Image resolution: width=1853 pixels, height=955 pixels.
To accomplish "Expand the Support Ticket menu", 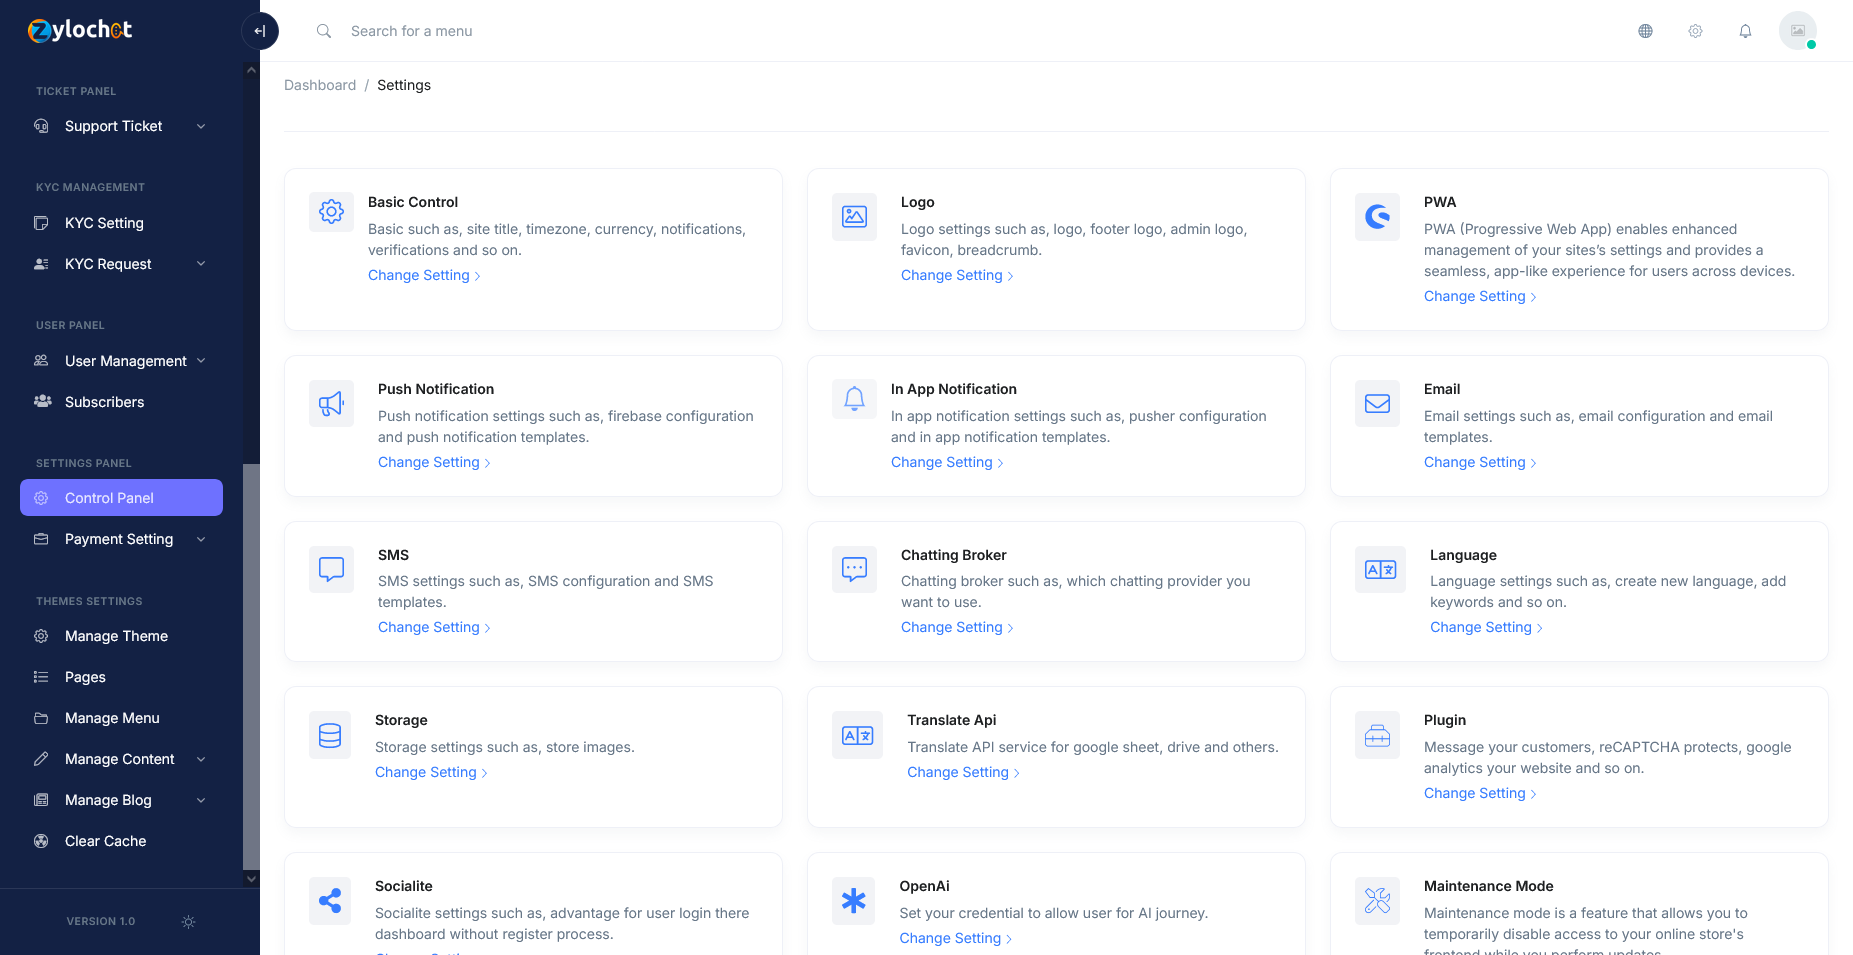I will tap(121, 126).
